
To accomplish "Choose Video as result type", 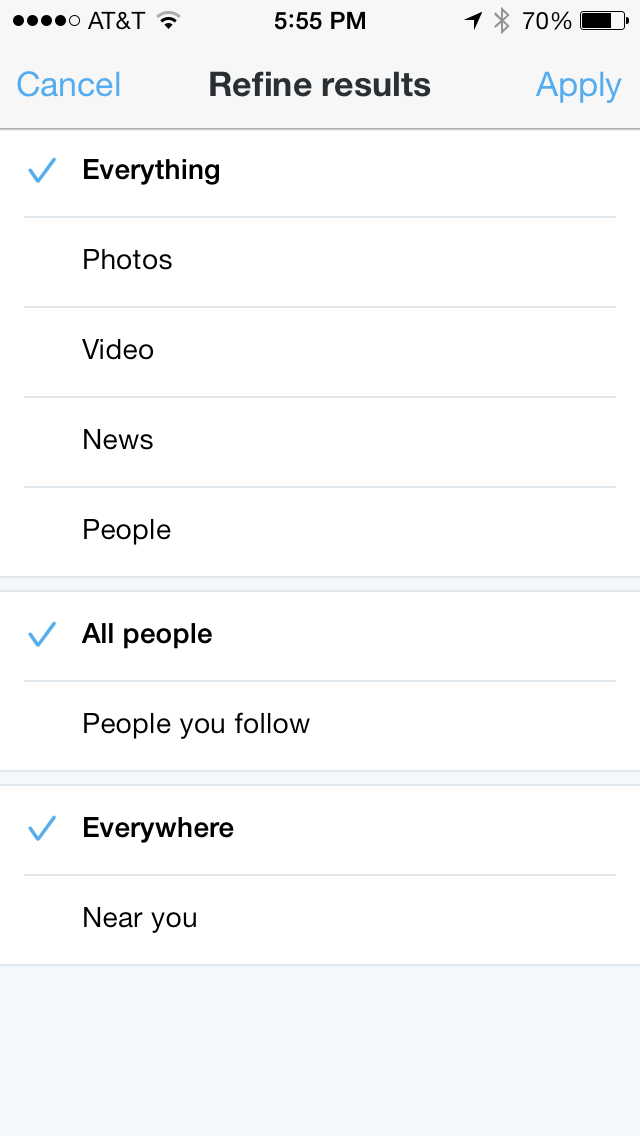I will click(x=118, y=350).
